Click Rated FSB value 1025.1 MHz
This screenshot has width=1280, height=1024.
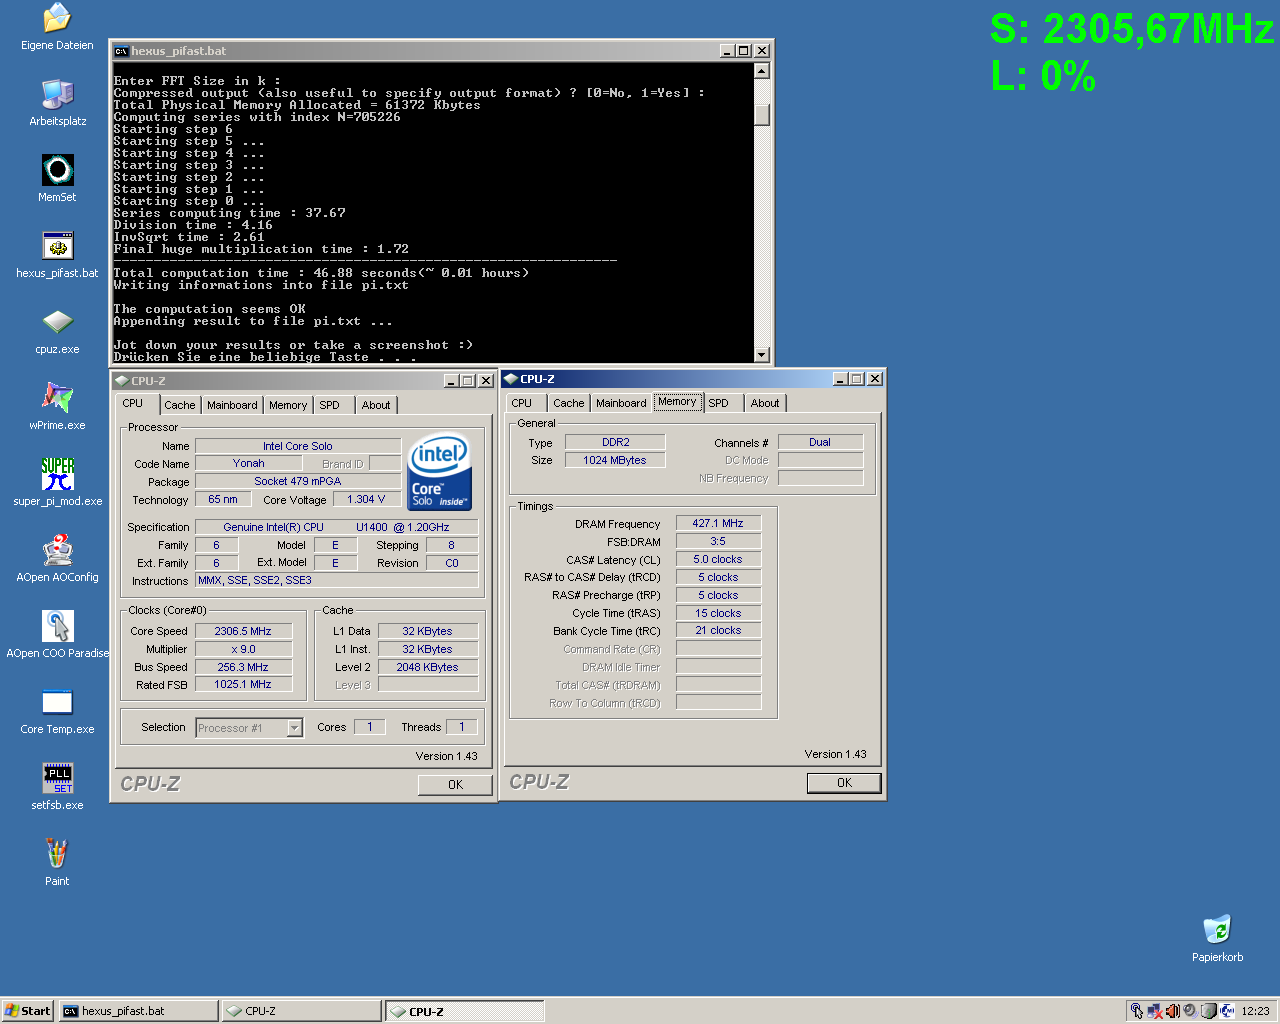(243, 684)
